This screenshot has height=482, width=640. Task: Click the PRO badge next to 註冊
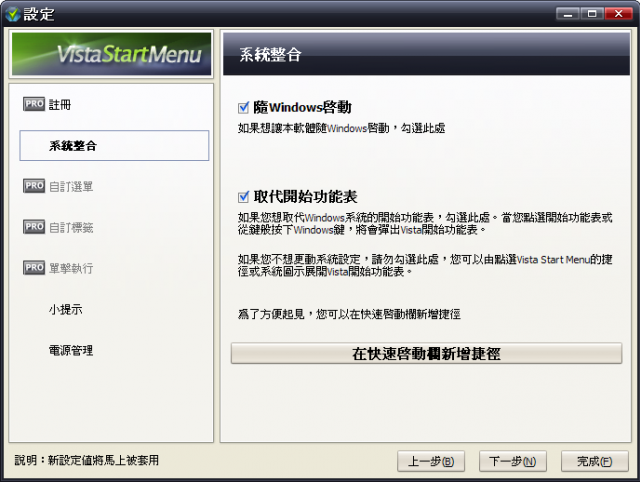pyautogui.click(x=34, y=104)
